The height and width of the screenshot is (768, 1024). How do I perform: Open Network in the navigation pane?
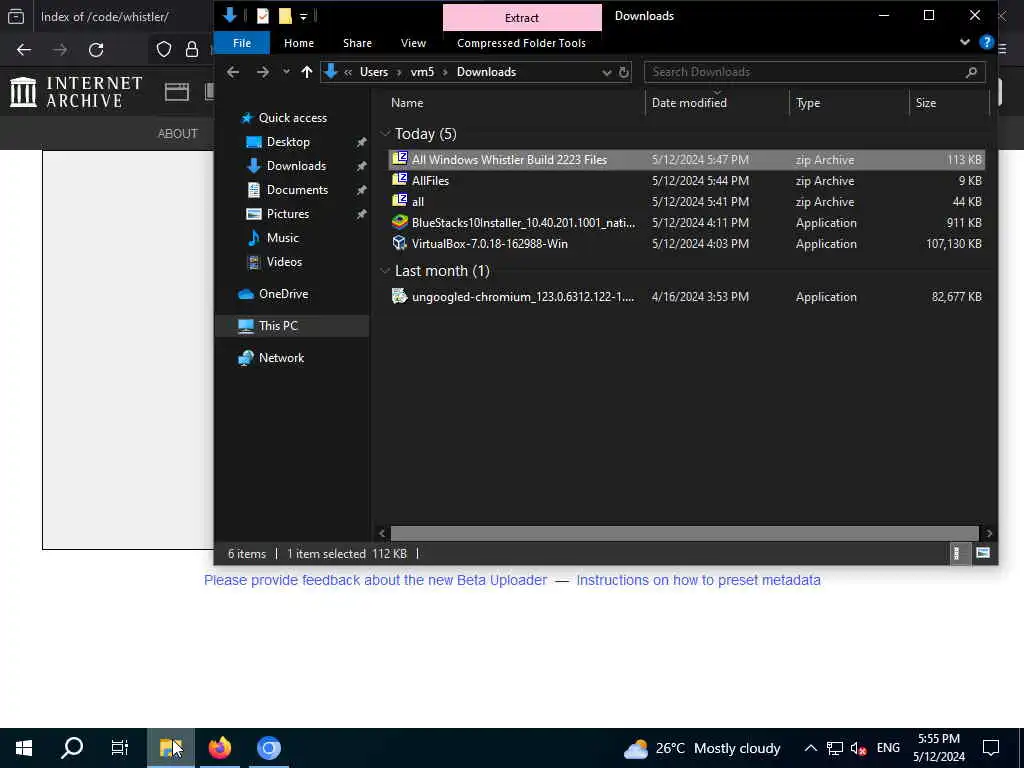tap(281, 358)
